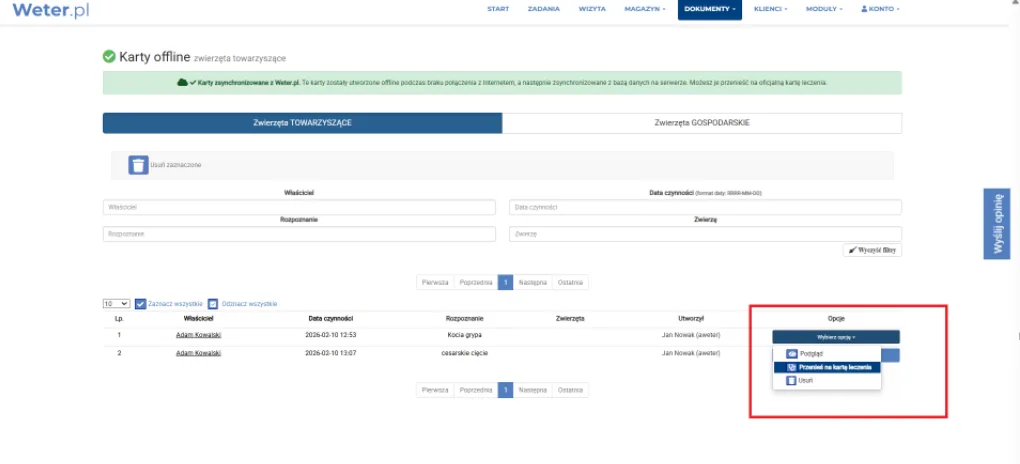Click the eye icon next to Podgląd
This screenshot has height=464, width=1020.
point(792,354)
